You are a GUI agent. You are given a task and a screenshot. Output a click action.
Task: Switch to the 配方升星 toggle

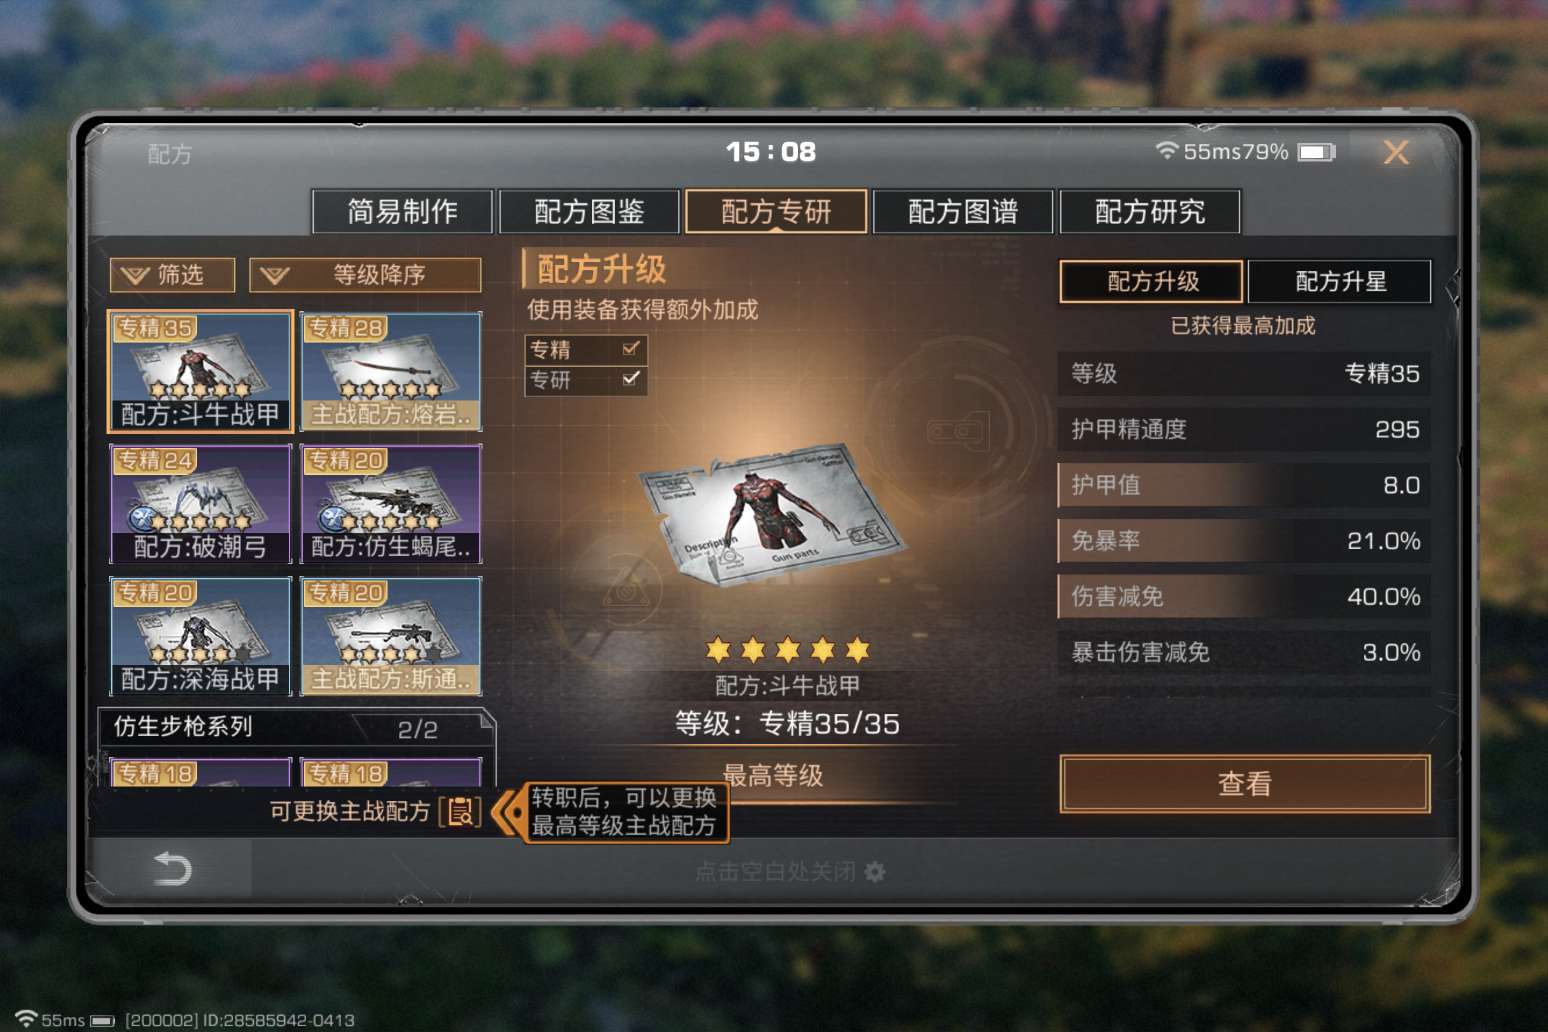[x=1340, y=281]
